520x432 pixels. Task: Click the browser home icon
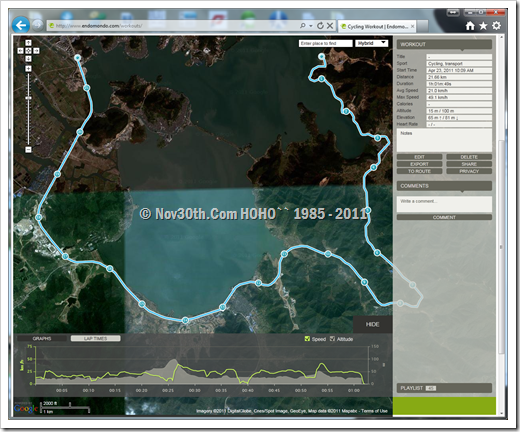pyautogui.click(x=470, y=26)
